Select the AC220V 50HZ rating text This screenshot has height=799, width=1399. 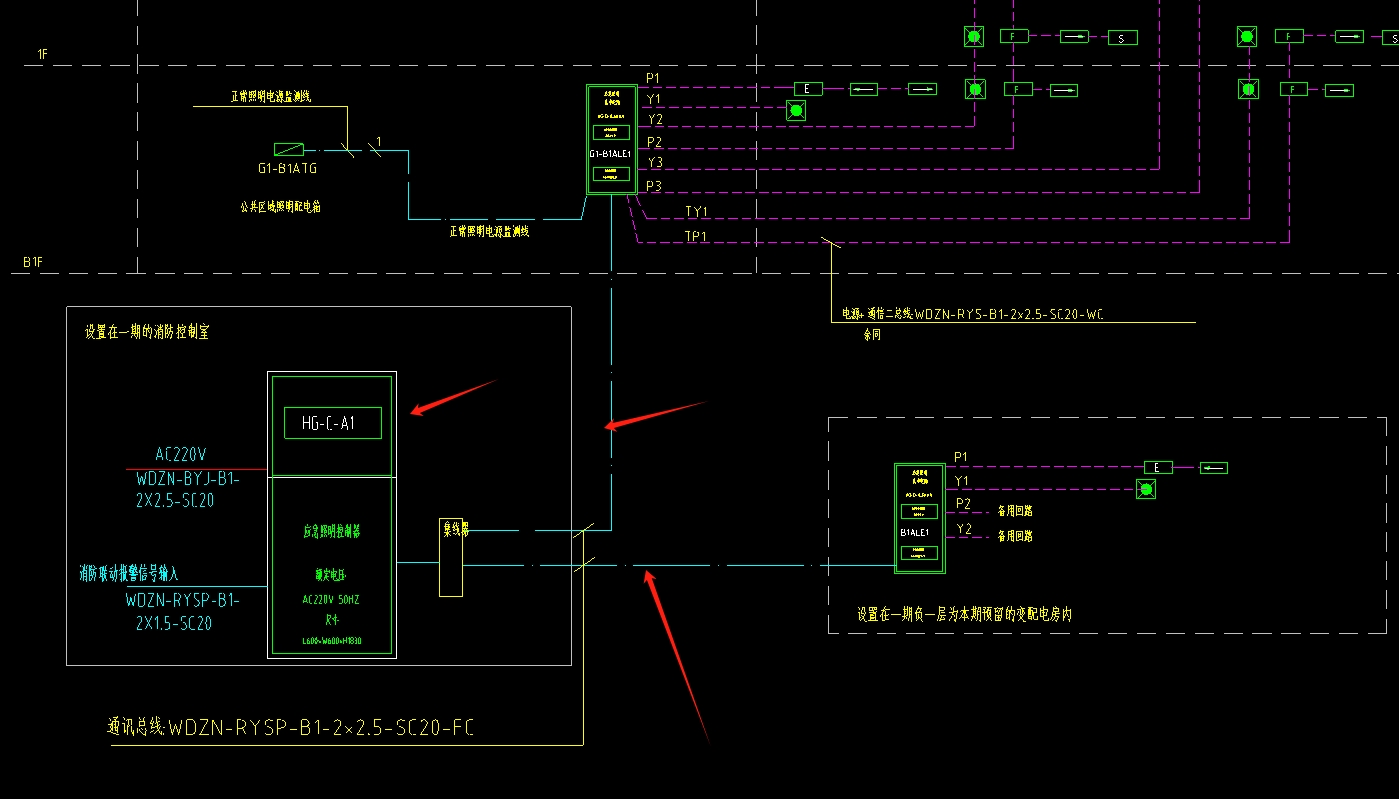click(332, 601)
